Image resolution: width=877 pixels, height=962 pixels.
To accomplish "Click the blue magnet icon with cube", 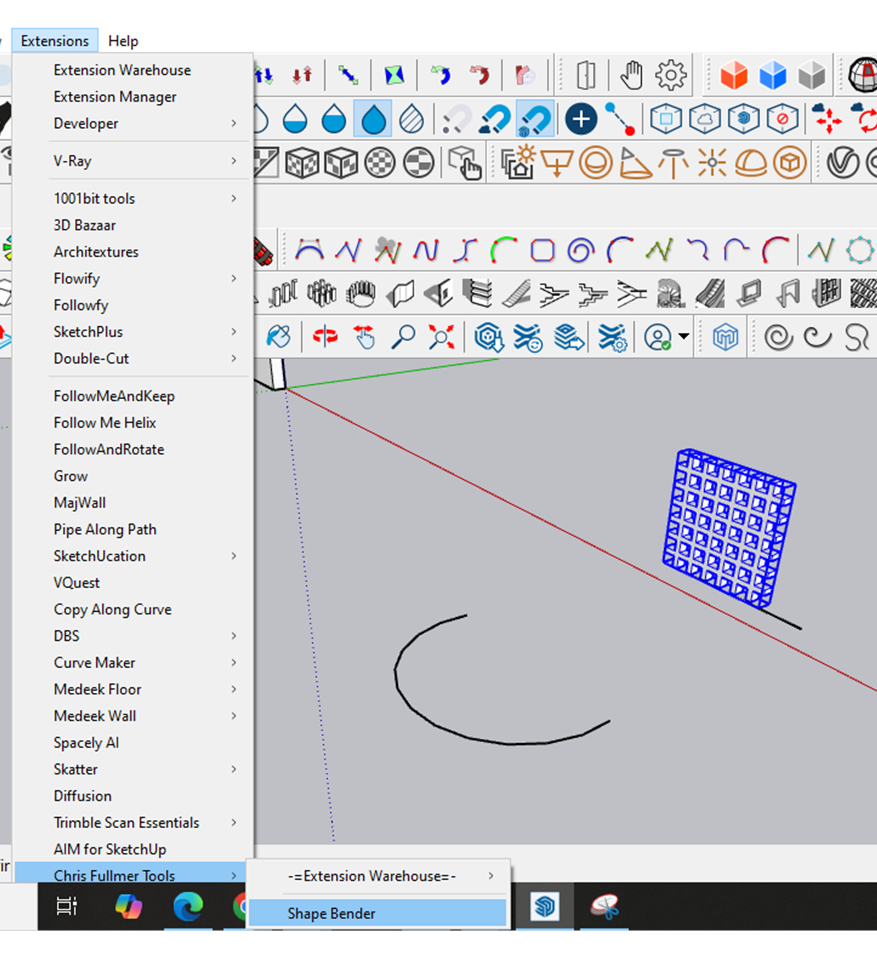I will pyautogui.click(x=535, y=119).
